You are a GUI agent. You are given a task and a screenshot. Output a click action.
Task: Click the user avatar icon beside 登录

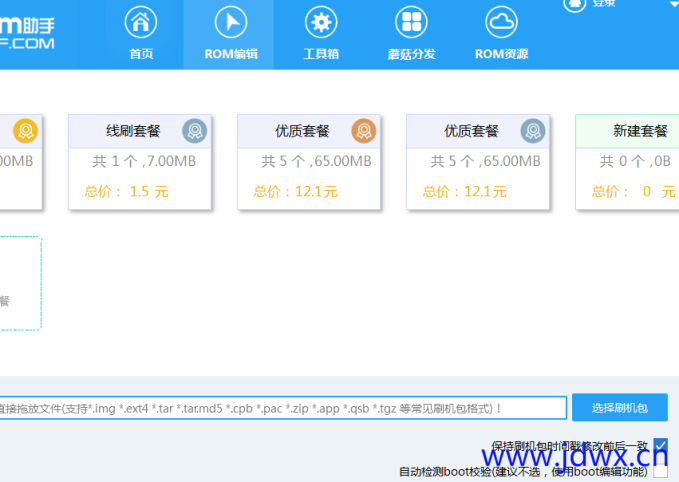[575, 4]
